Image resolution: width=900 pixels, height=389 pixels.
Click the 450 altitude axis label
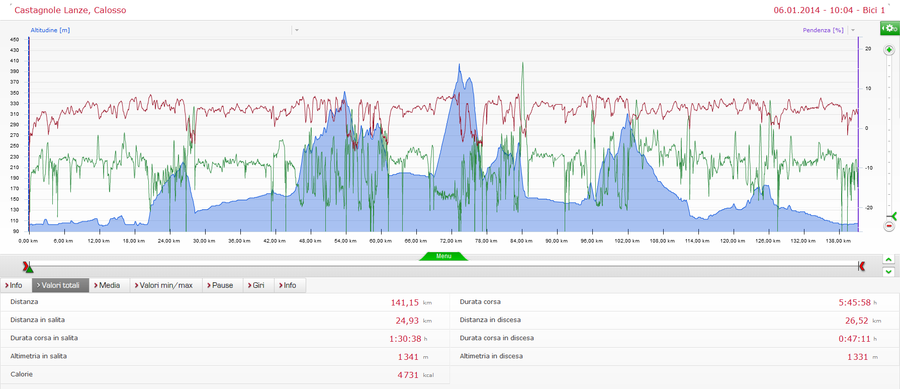[x=14, y=40]
